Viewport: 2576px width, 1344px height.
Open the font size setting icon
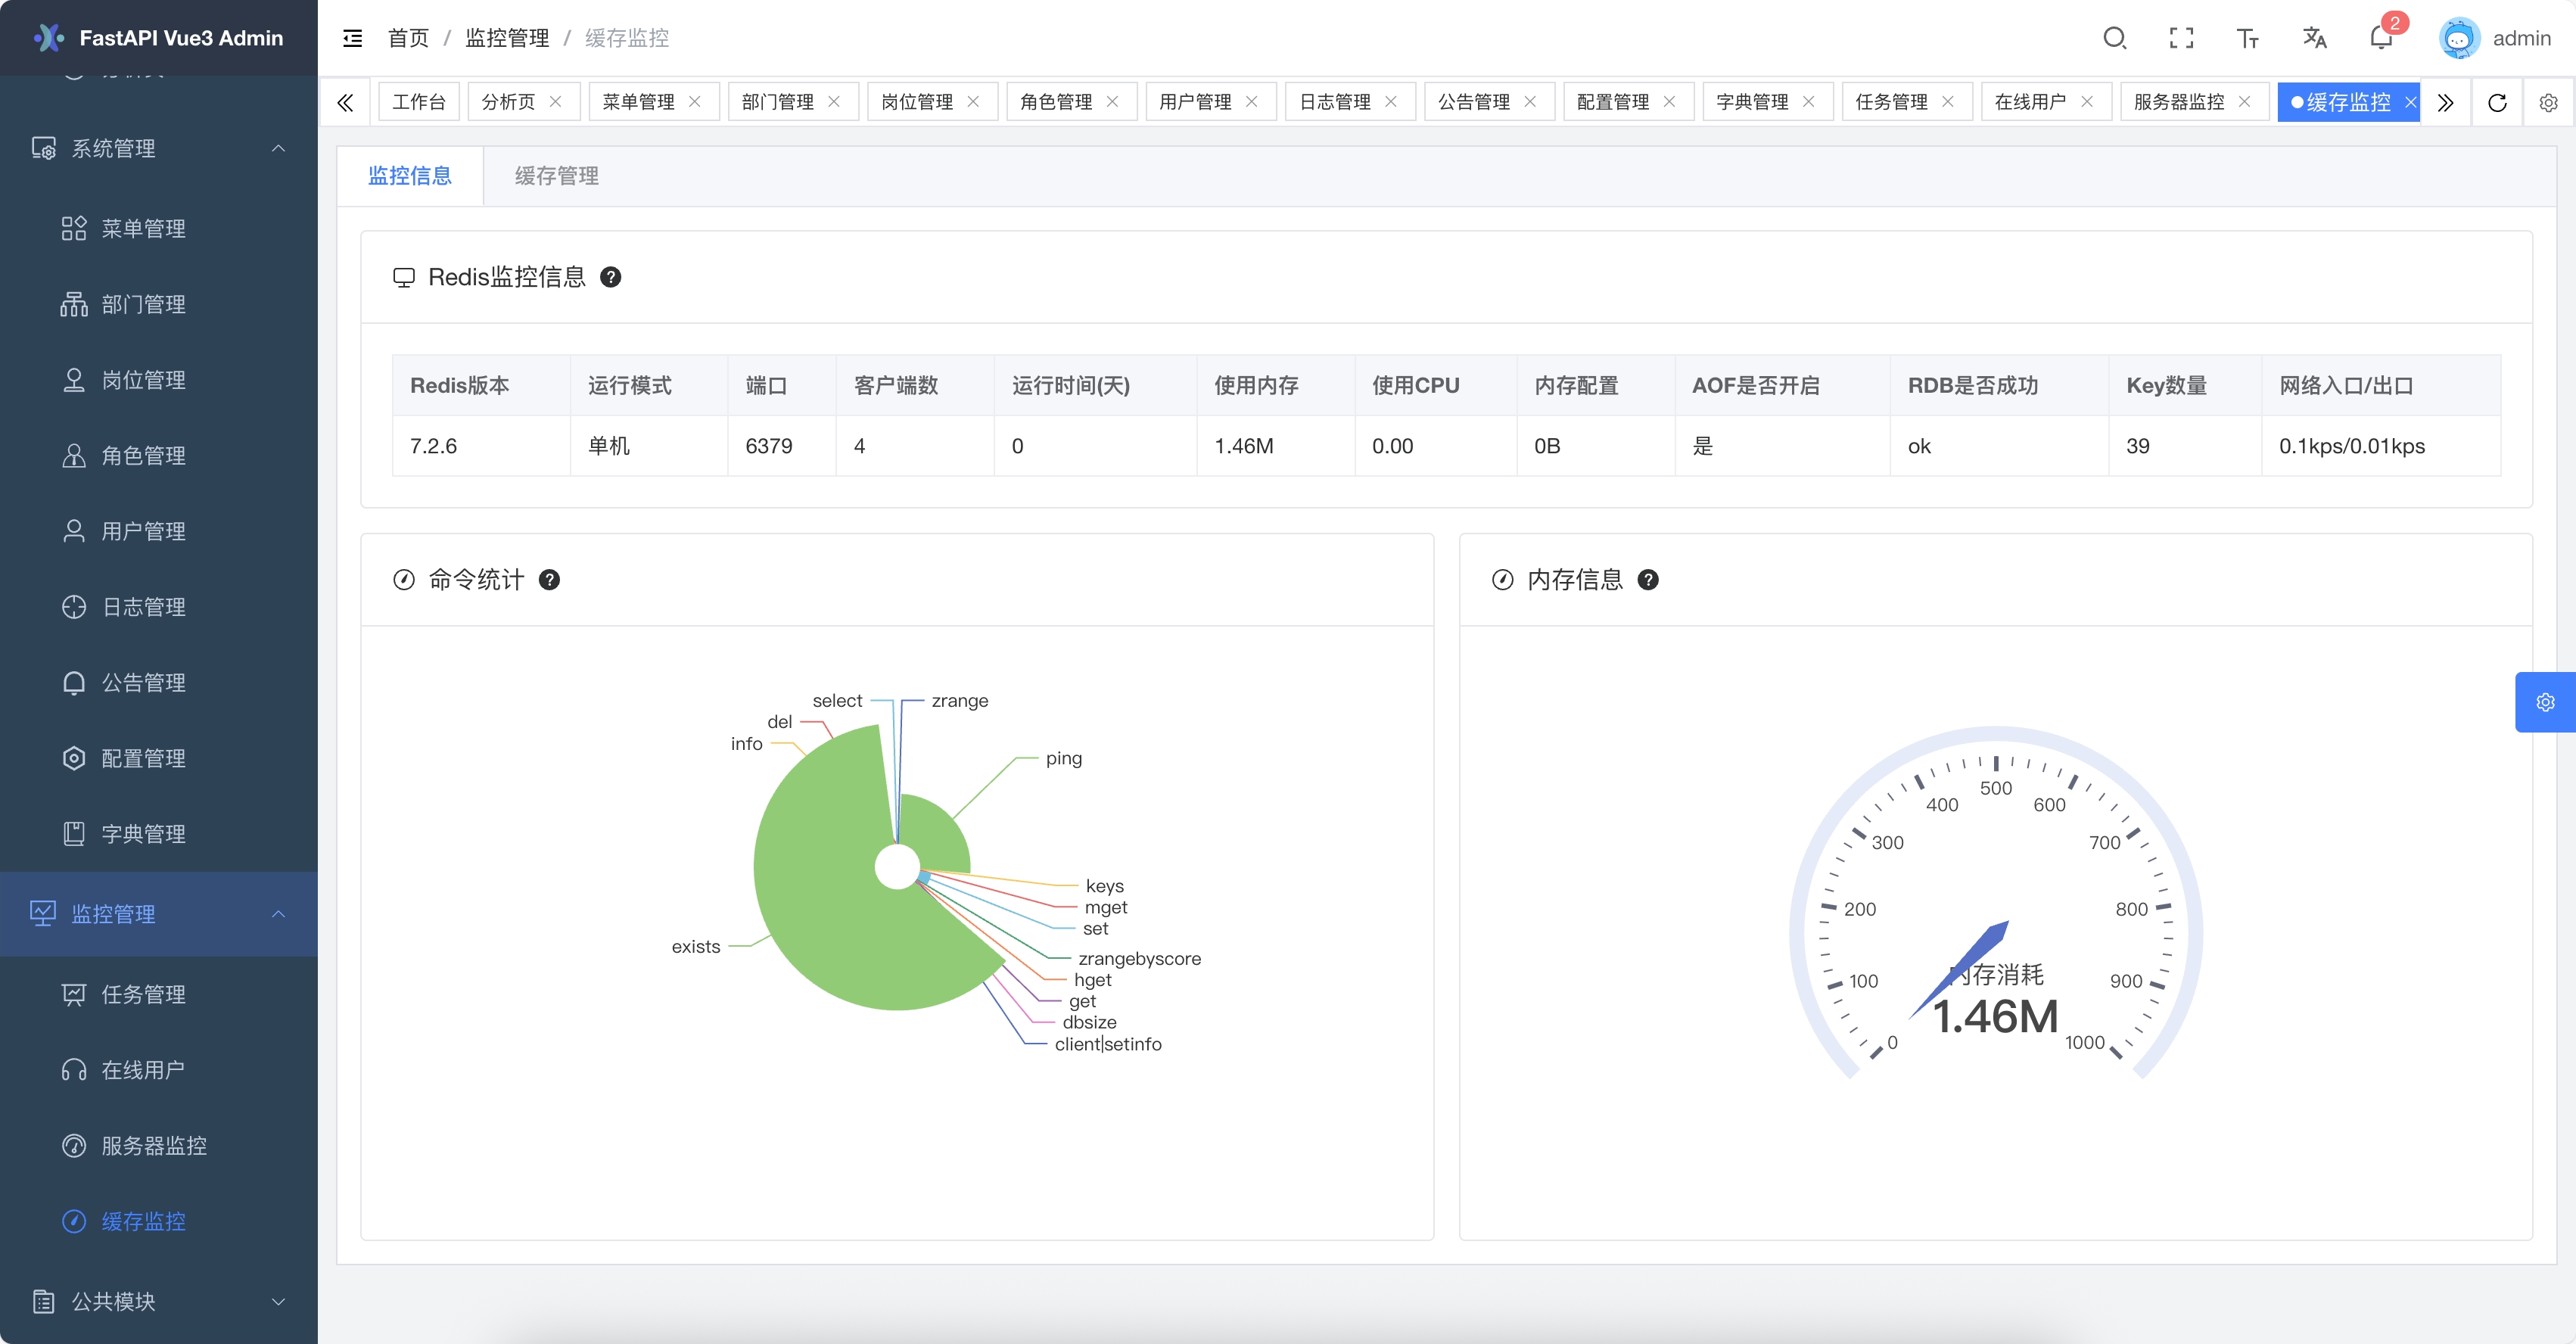[2248, 38]
